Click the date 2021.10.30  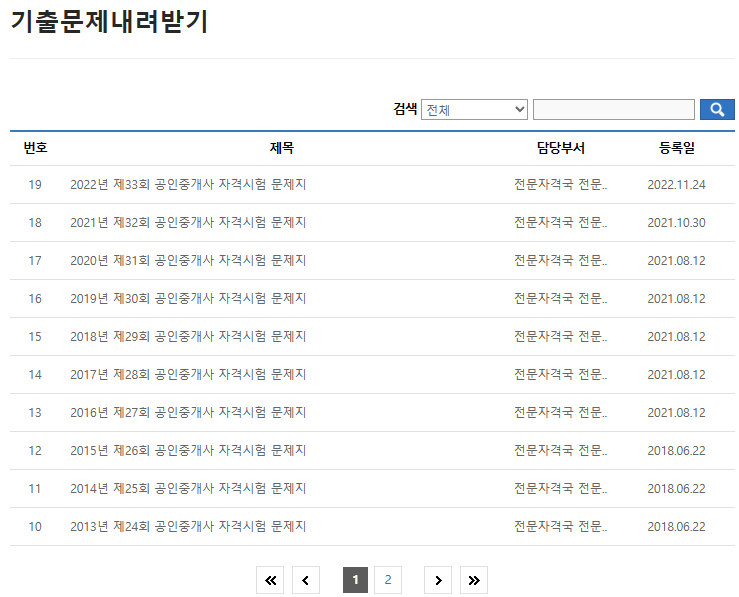pyautogui.click(x=676, y=222)
